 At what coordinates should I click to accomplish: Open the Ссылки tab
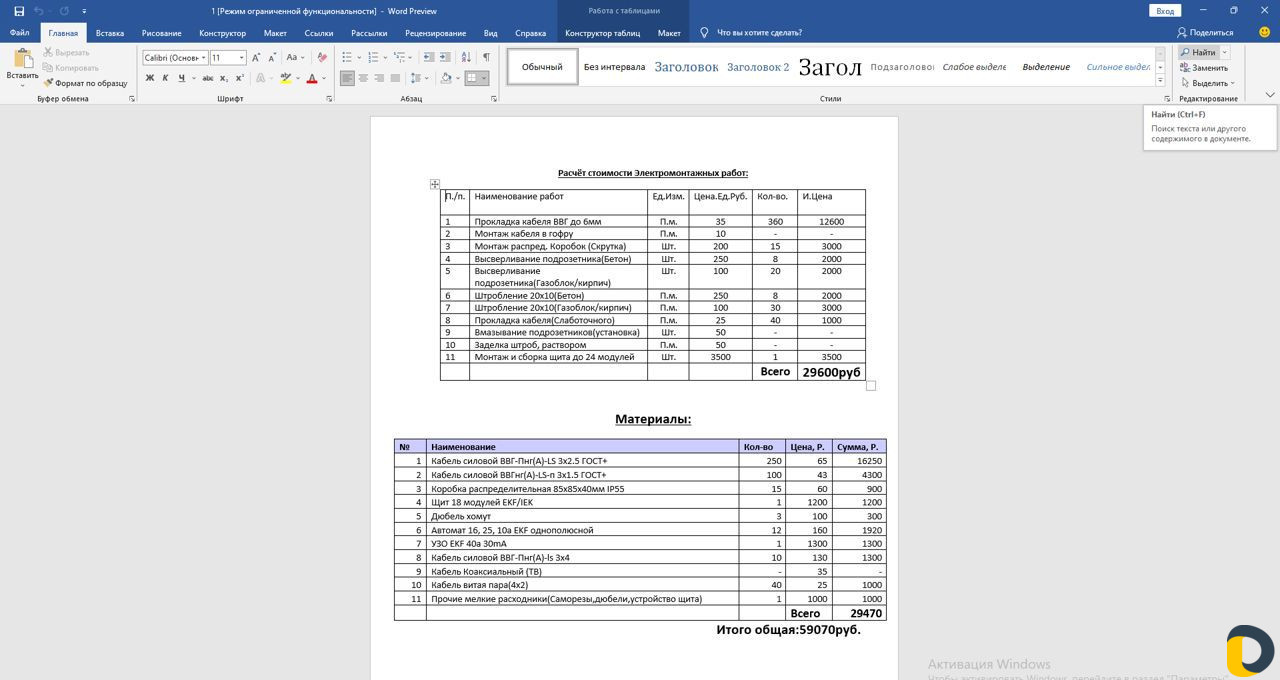click(x=319, y=33)
